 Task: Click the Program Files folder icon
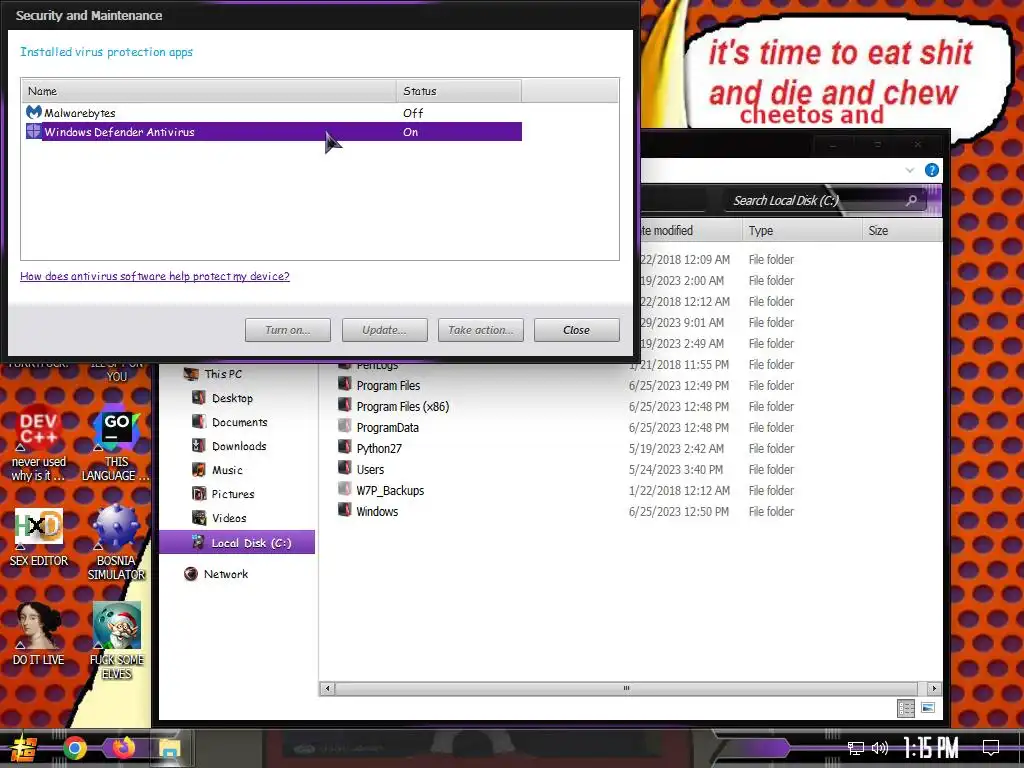[344, 384]
